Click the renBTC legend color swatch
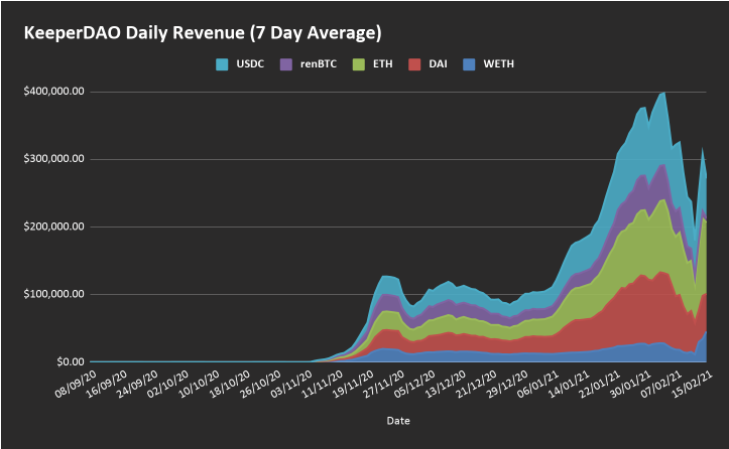The height and width of the screenshot is (449, 729). [x=286, y=64]
